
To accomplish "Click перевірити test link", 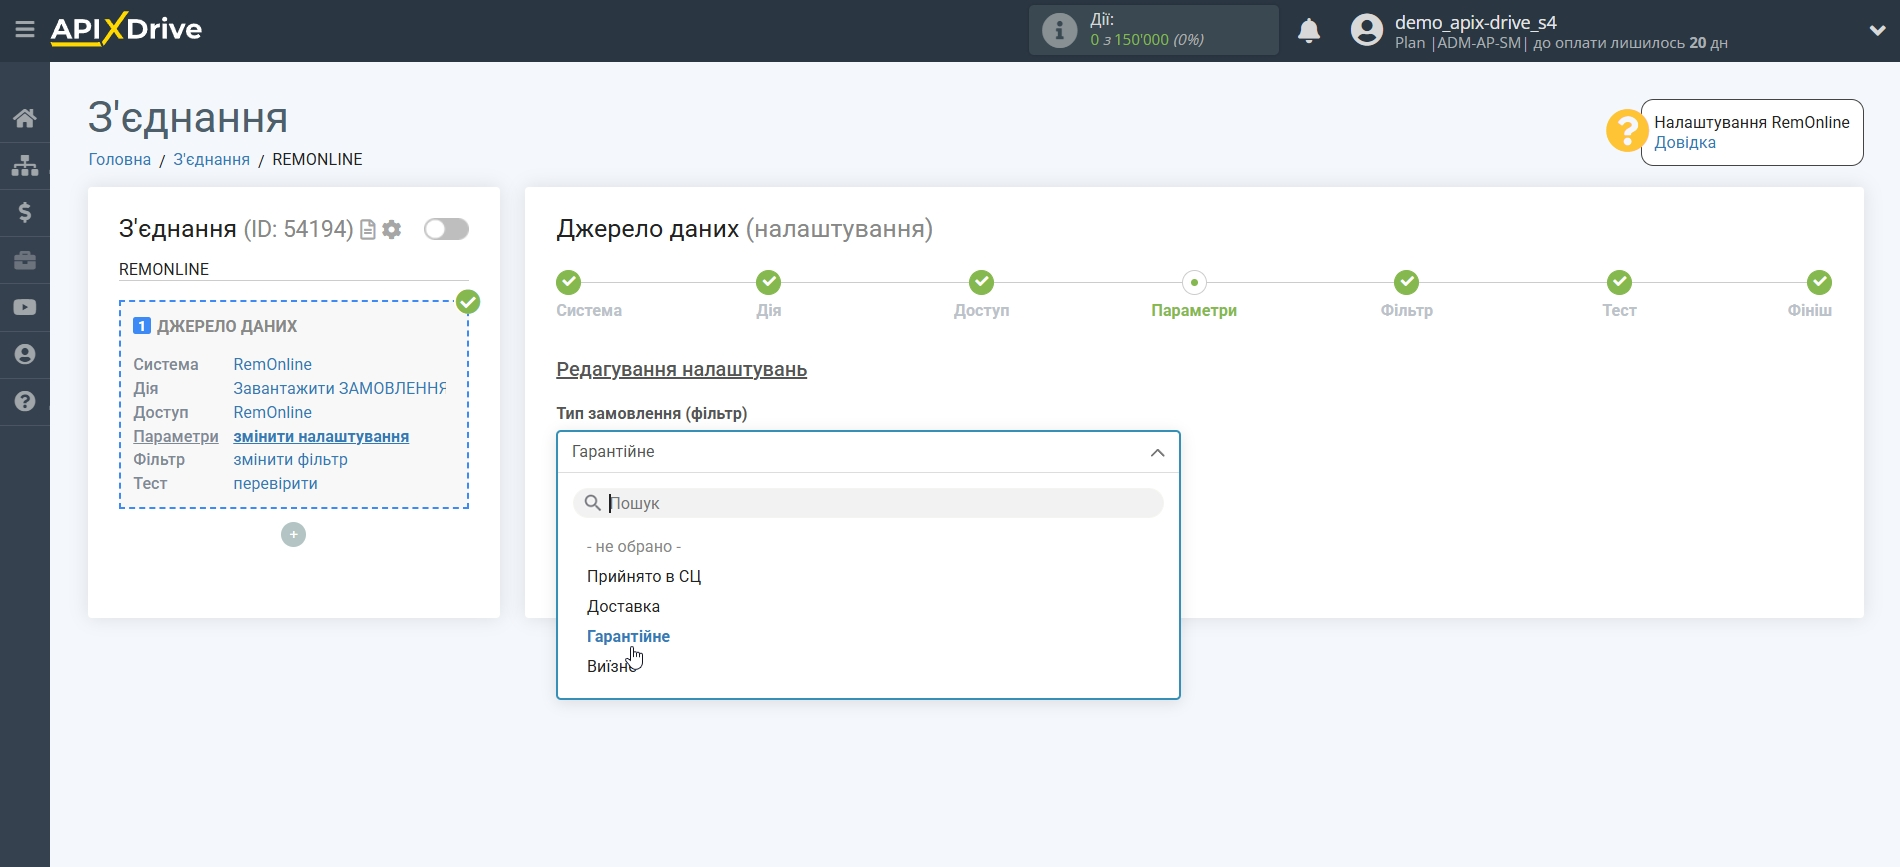I will tap(275, 483).
